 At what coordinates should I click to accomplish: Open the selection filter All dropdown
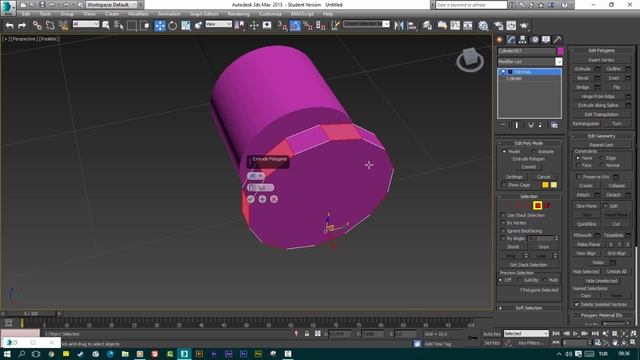coord(86,24)
